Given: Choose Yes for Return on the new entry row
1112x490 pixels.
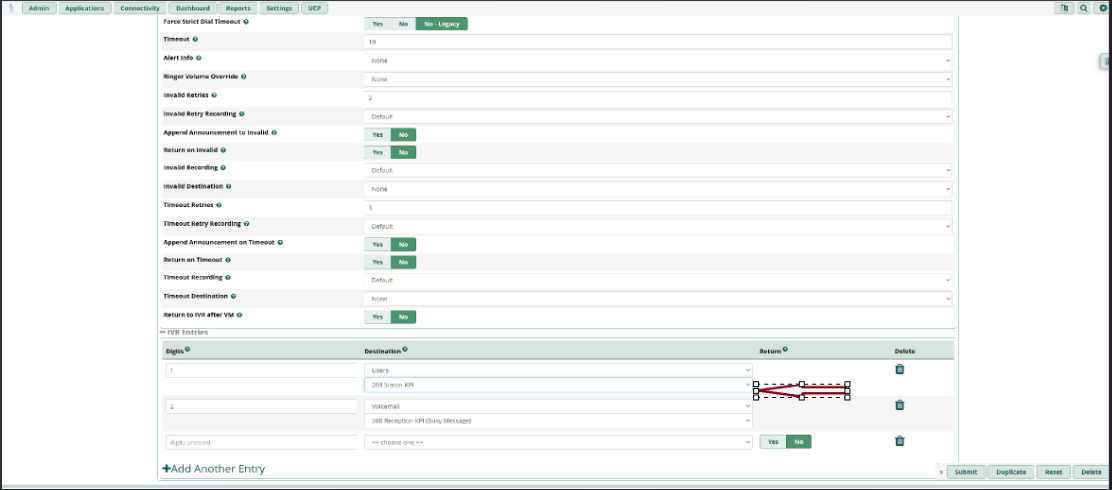Looking at the screenshot, I should click(x=773, y=442).
